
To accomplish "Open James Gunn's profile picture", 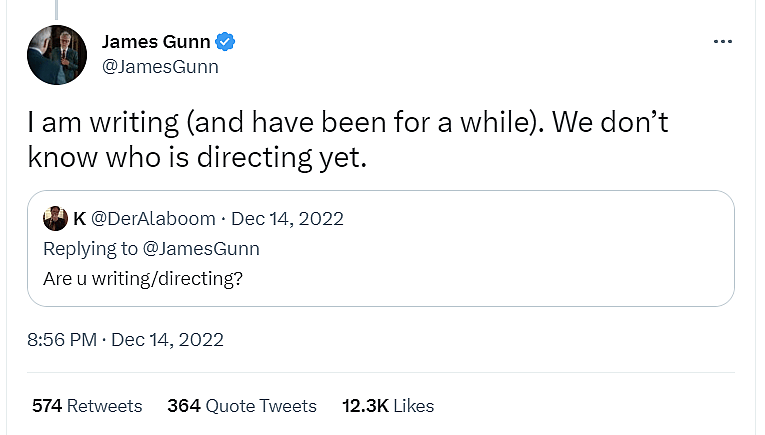I will [59, 55].
